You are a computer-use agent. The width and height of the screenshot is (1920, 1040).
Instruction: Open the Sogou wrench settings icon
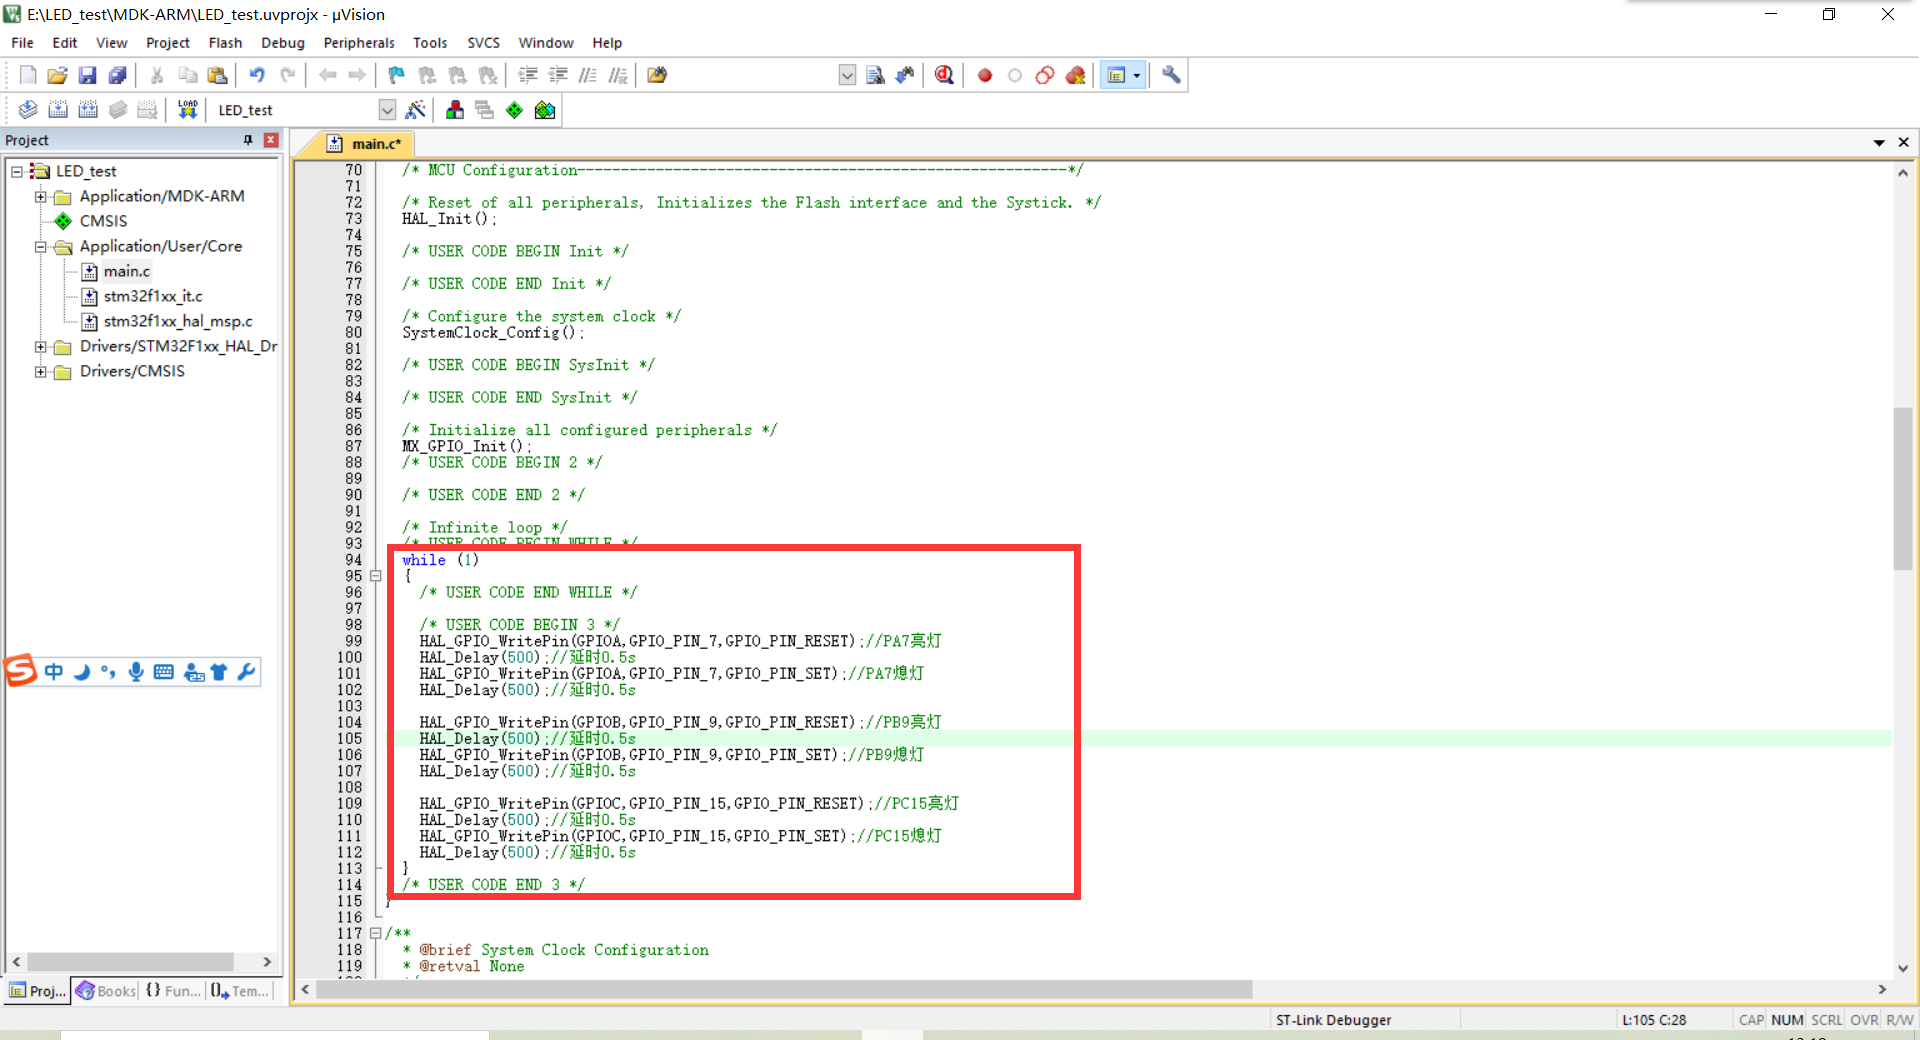[x=247, y=672]
